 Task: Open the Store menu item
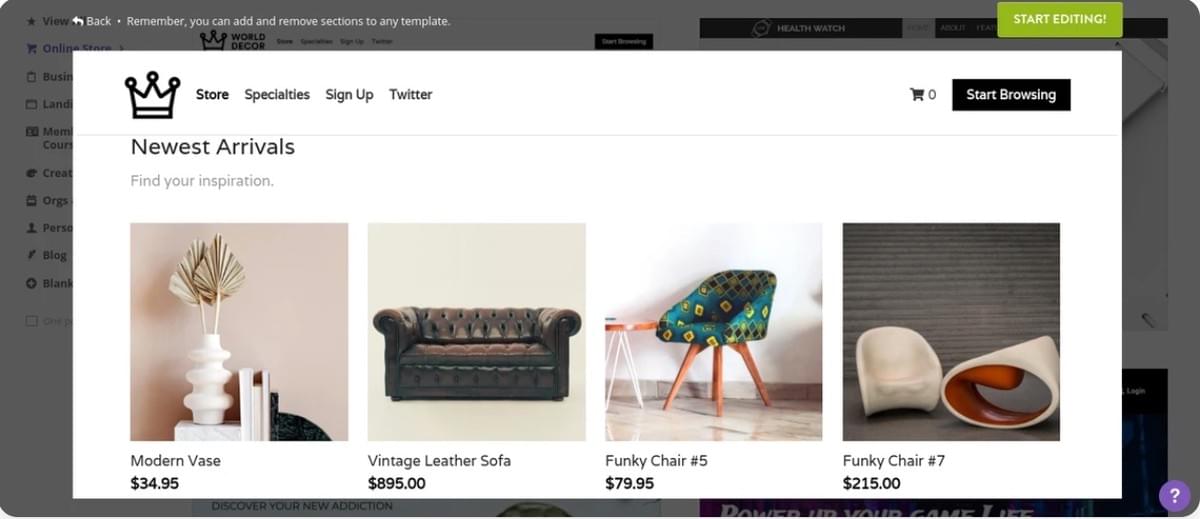[212, 95]
